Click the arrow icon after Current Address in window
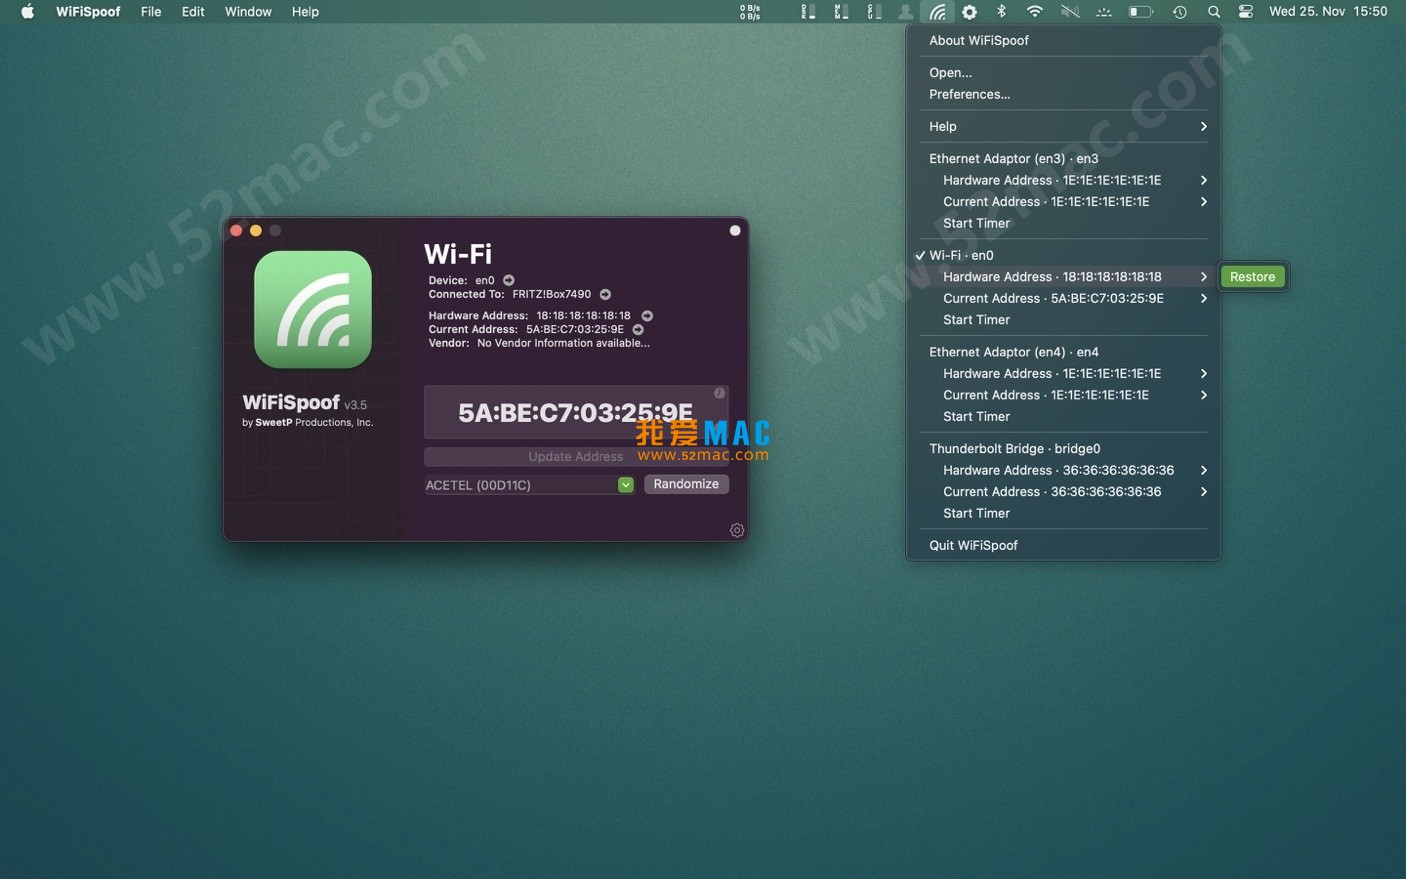 pyautogui.click(x=638, y=329)
